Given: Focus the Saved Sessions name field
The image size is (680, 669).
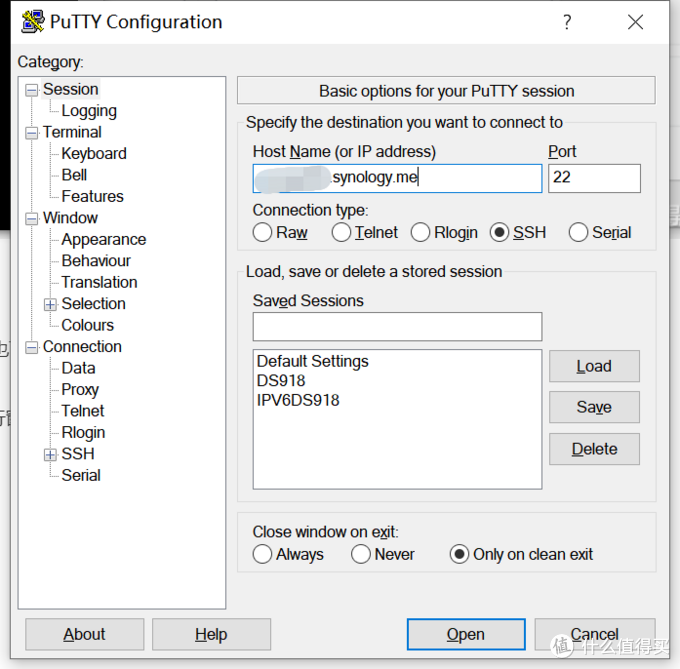Looking at the screenshot, I should pyautogui.click(x=397, y=326).
